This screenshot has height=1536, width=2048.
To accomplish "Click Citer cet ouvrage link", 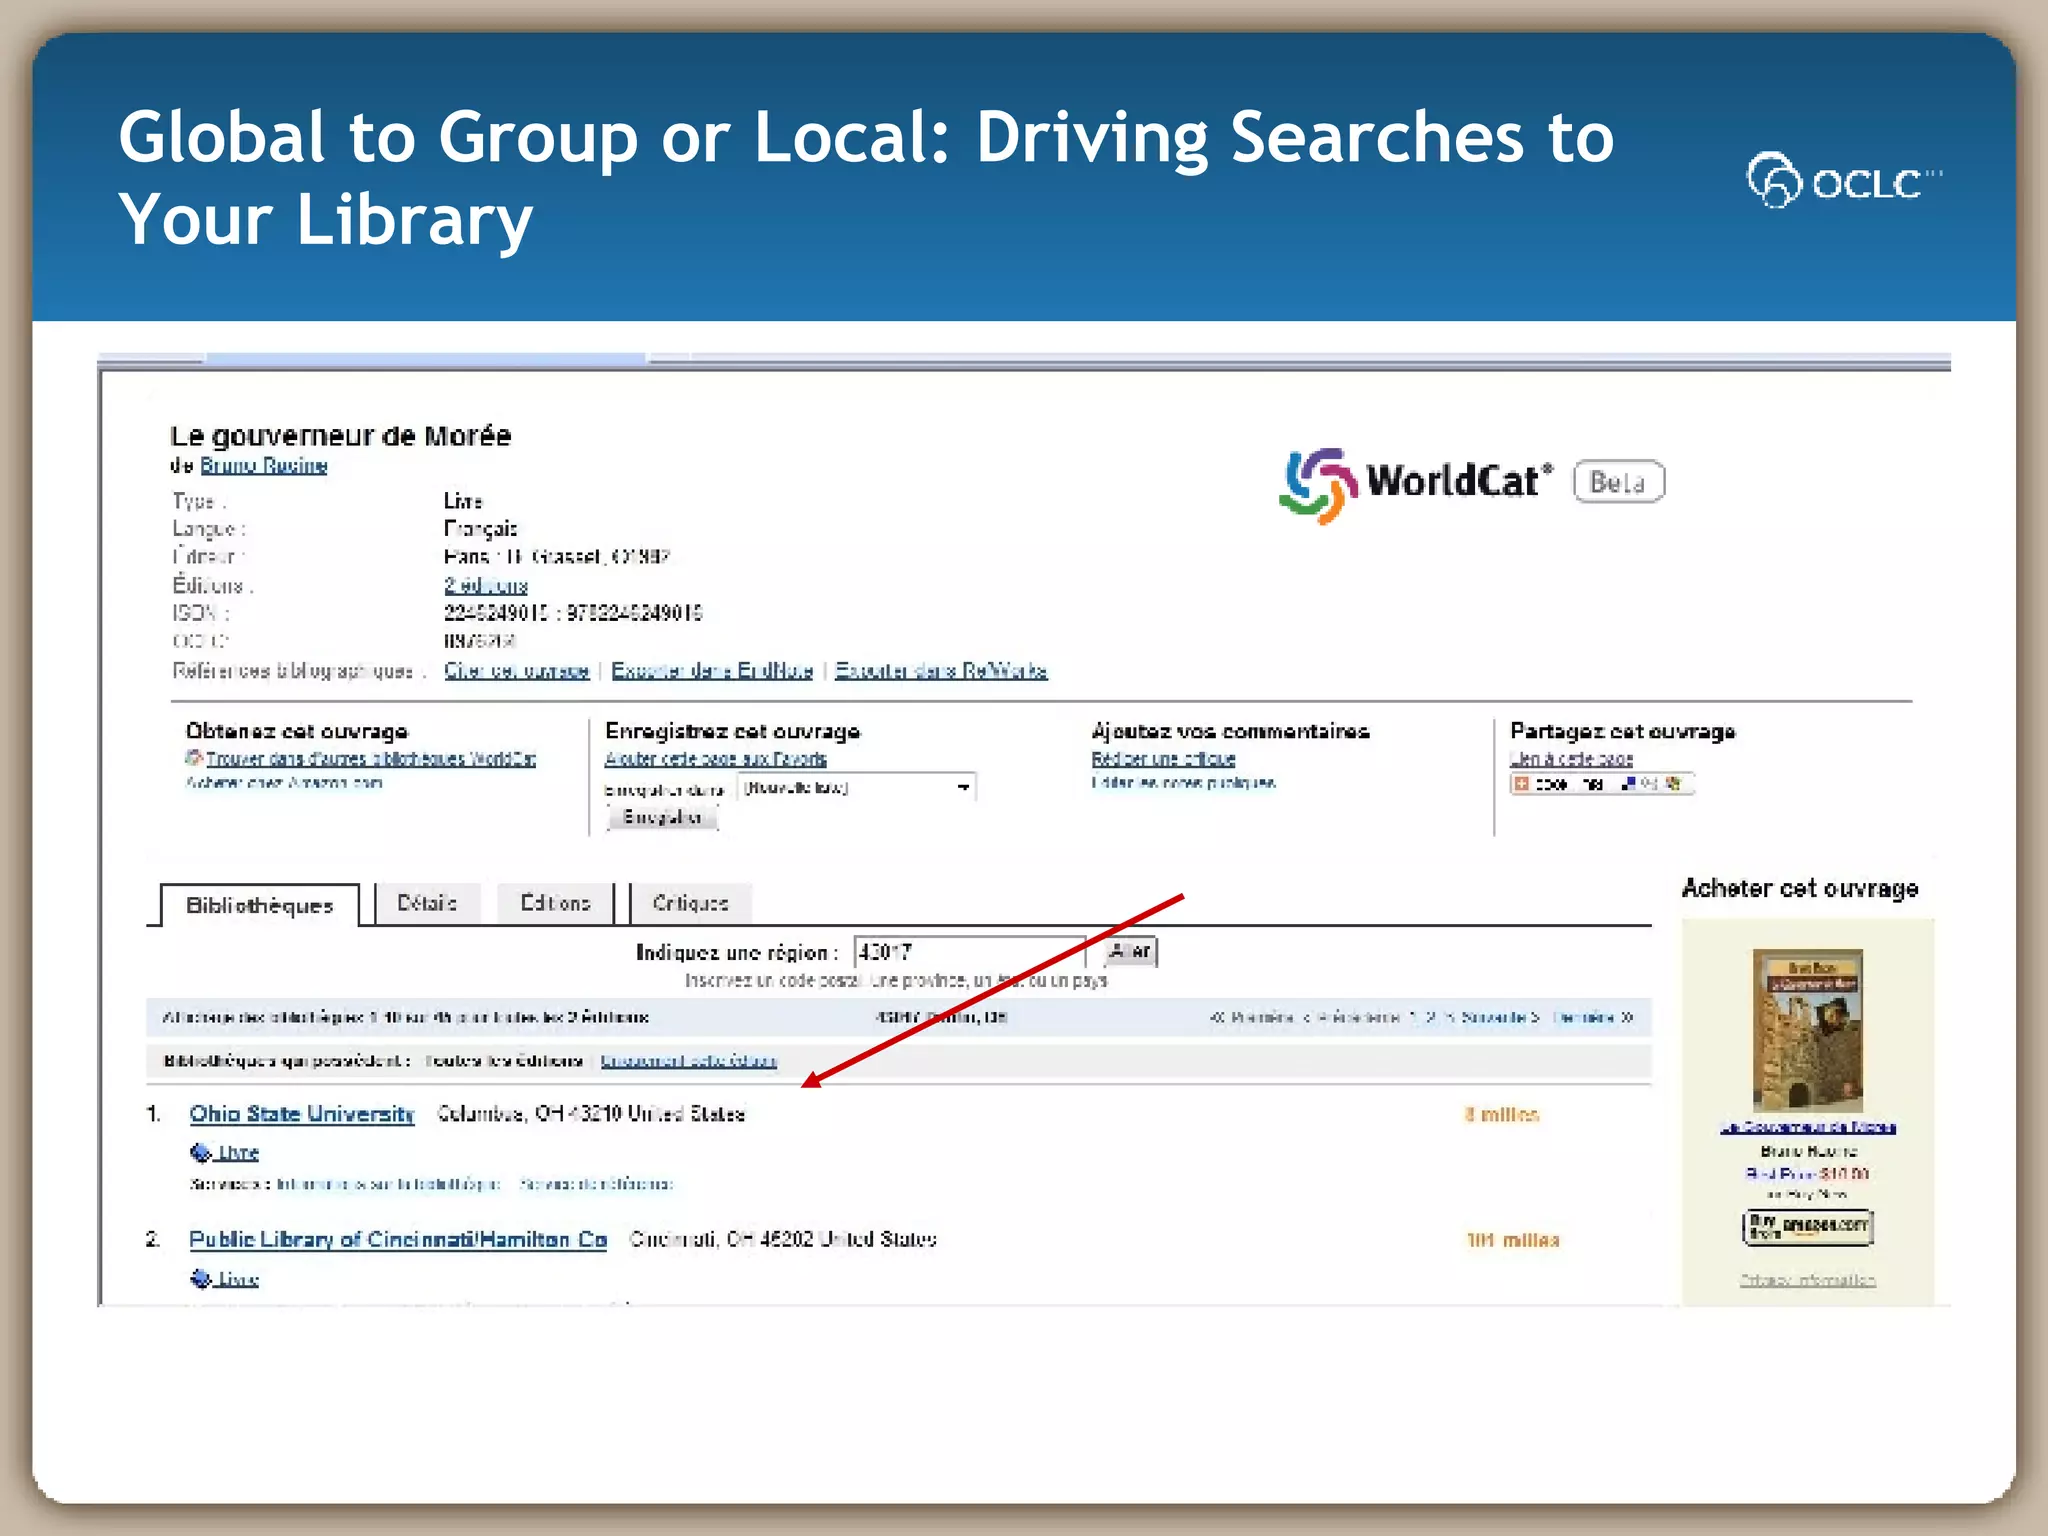I will pos(517,670).
